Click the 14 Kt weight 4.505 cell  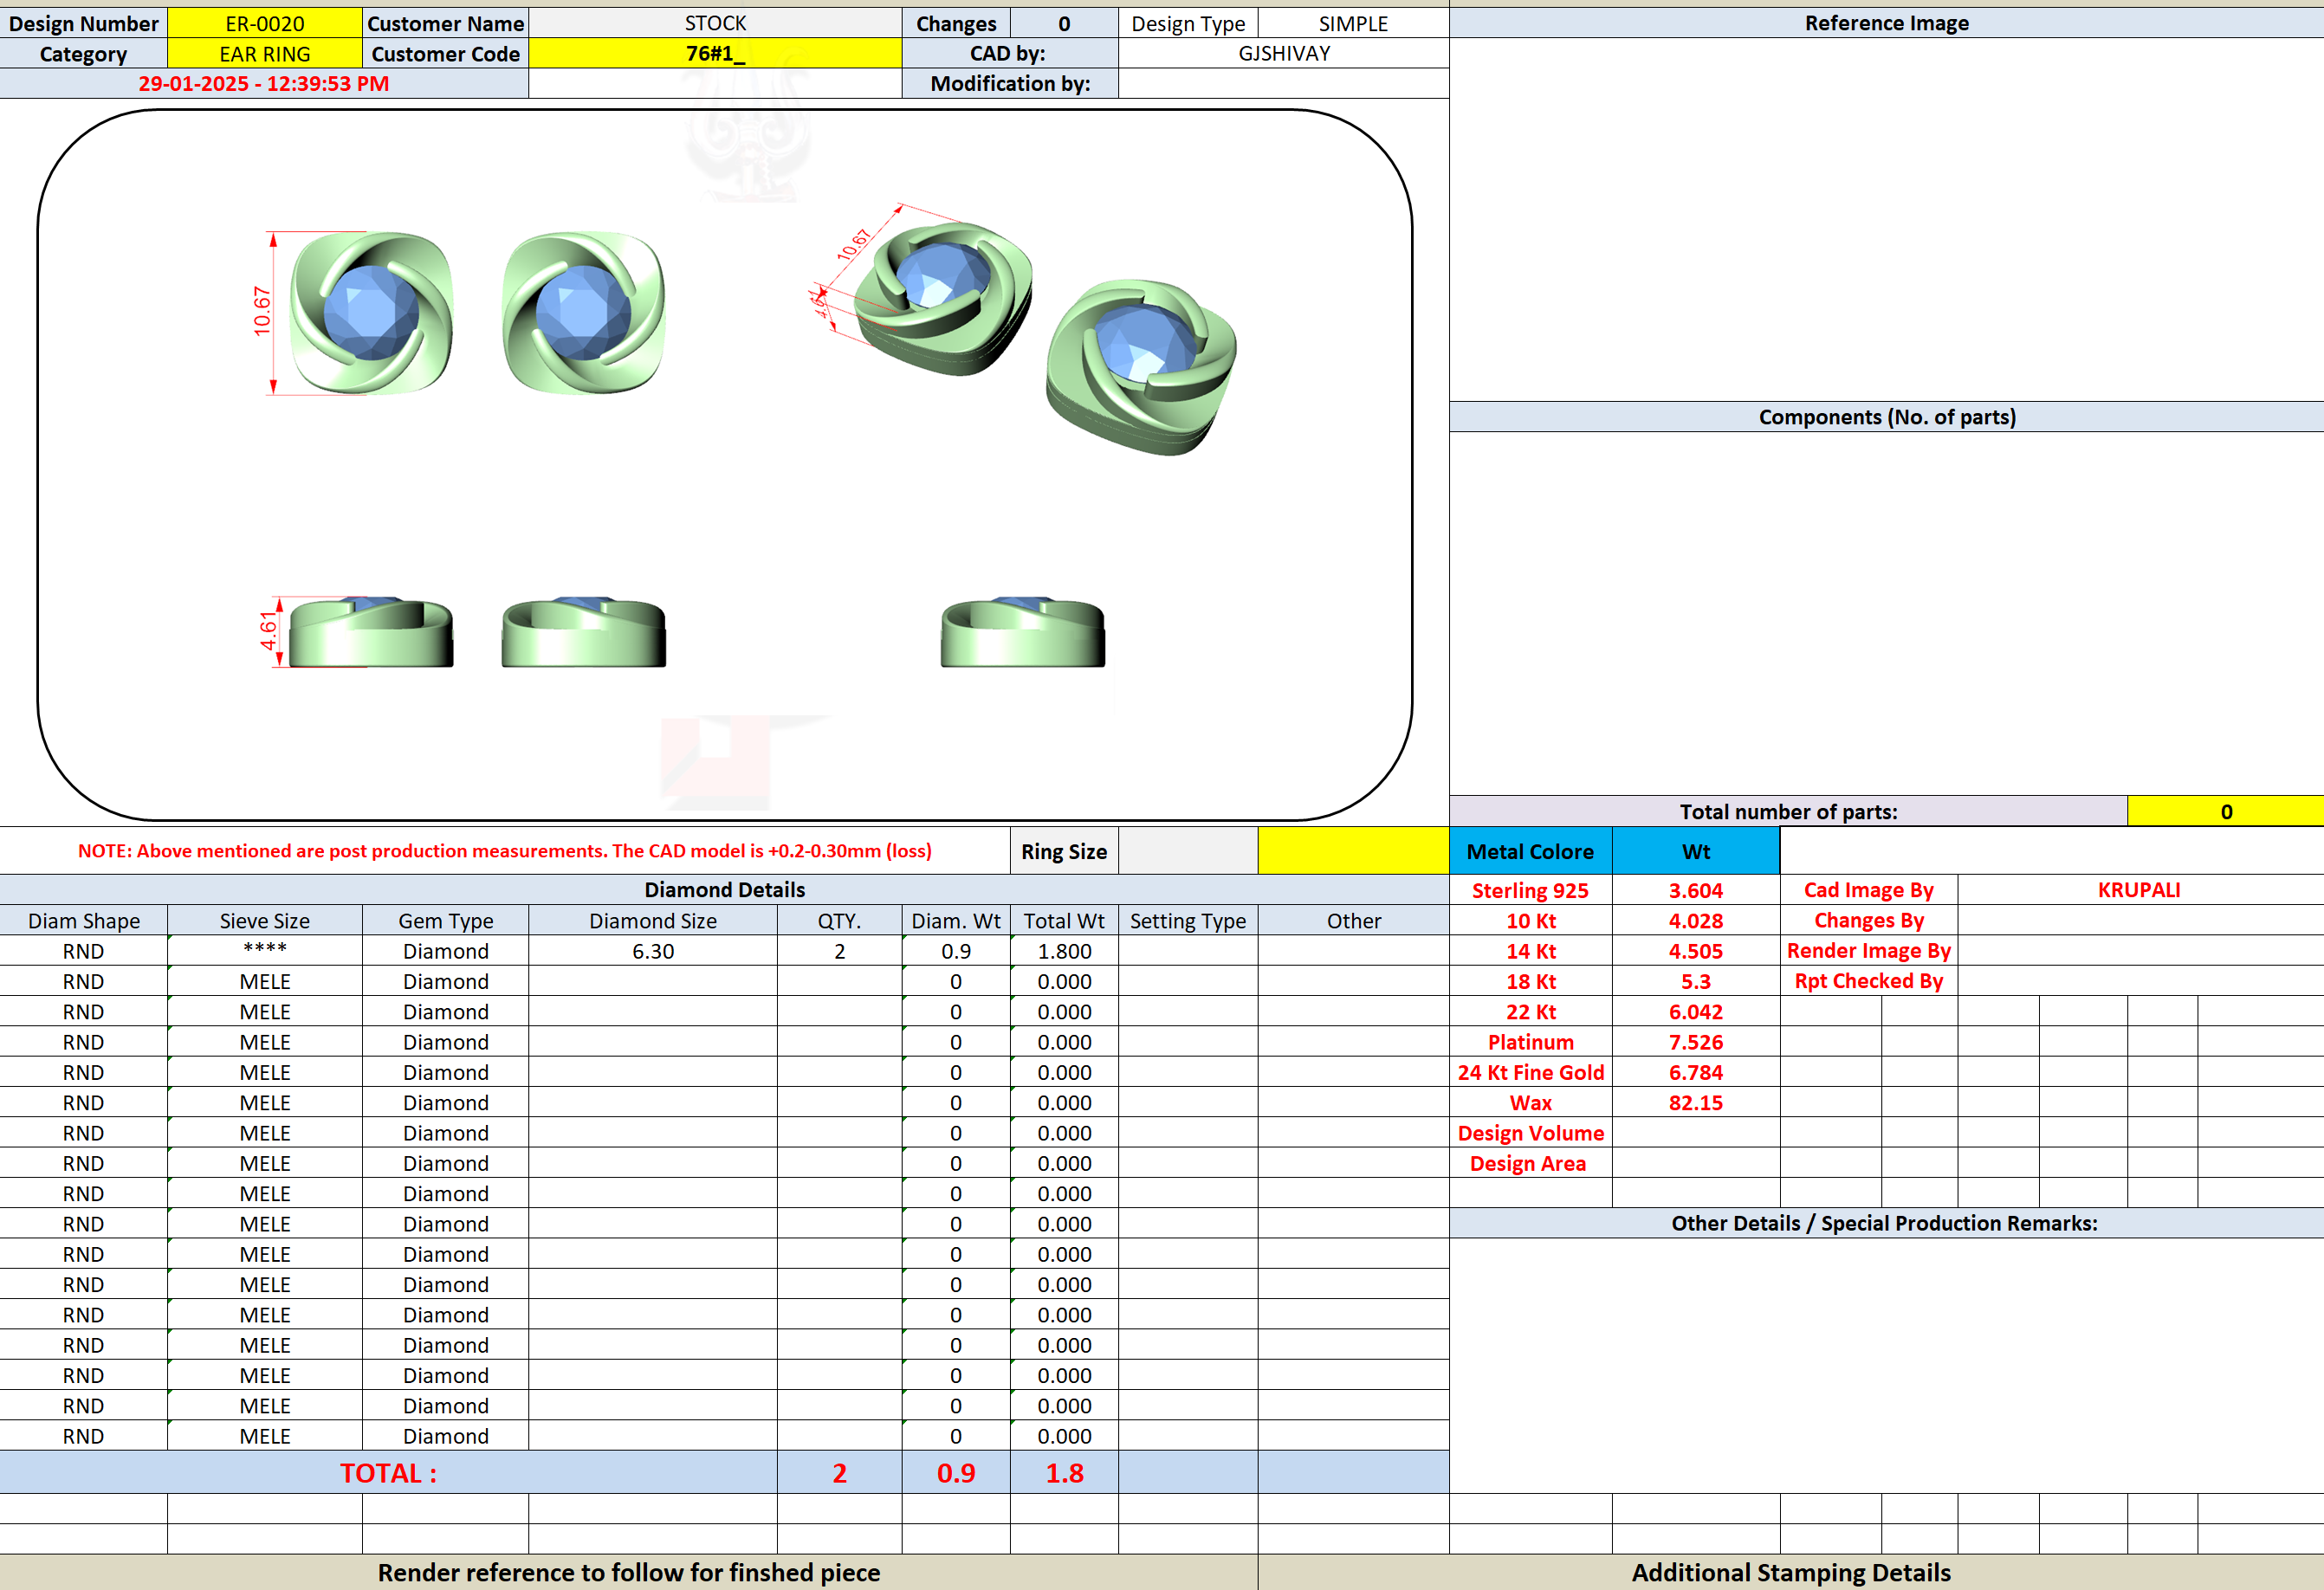pos(1696,951)
